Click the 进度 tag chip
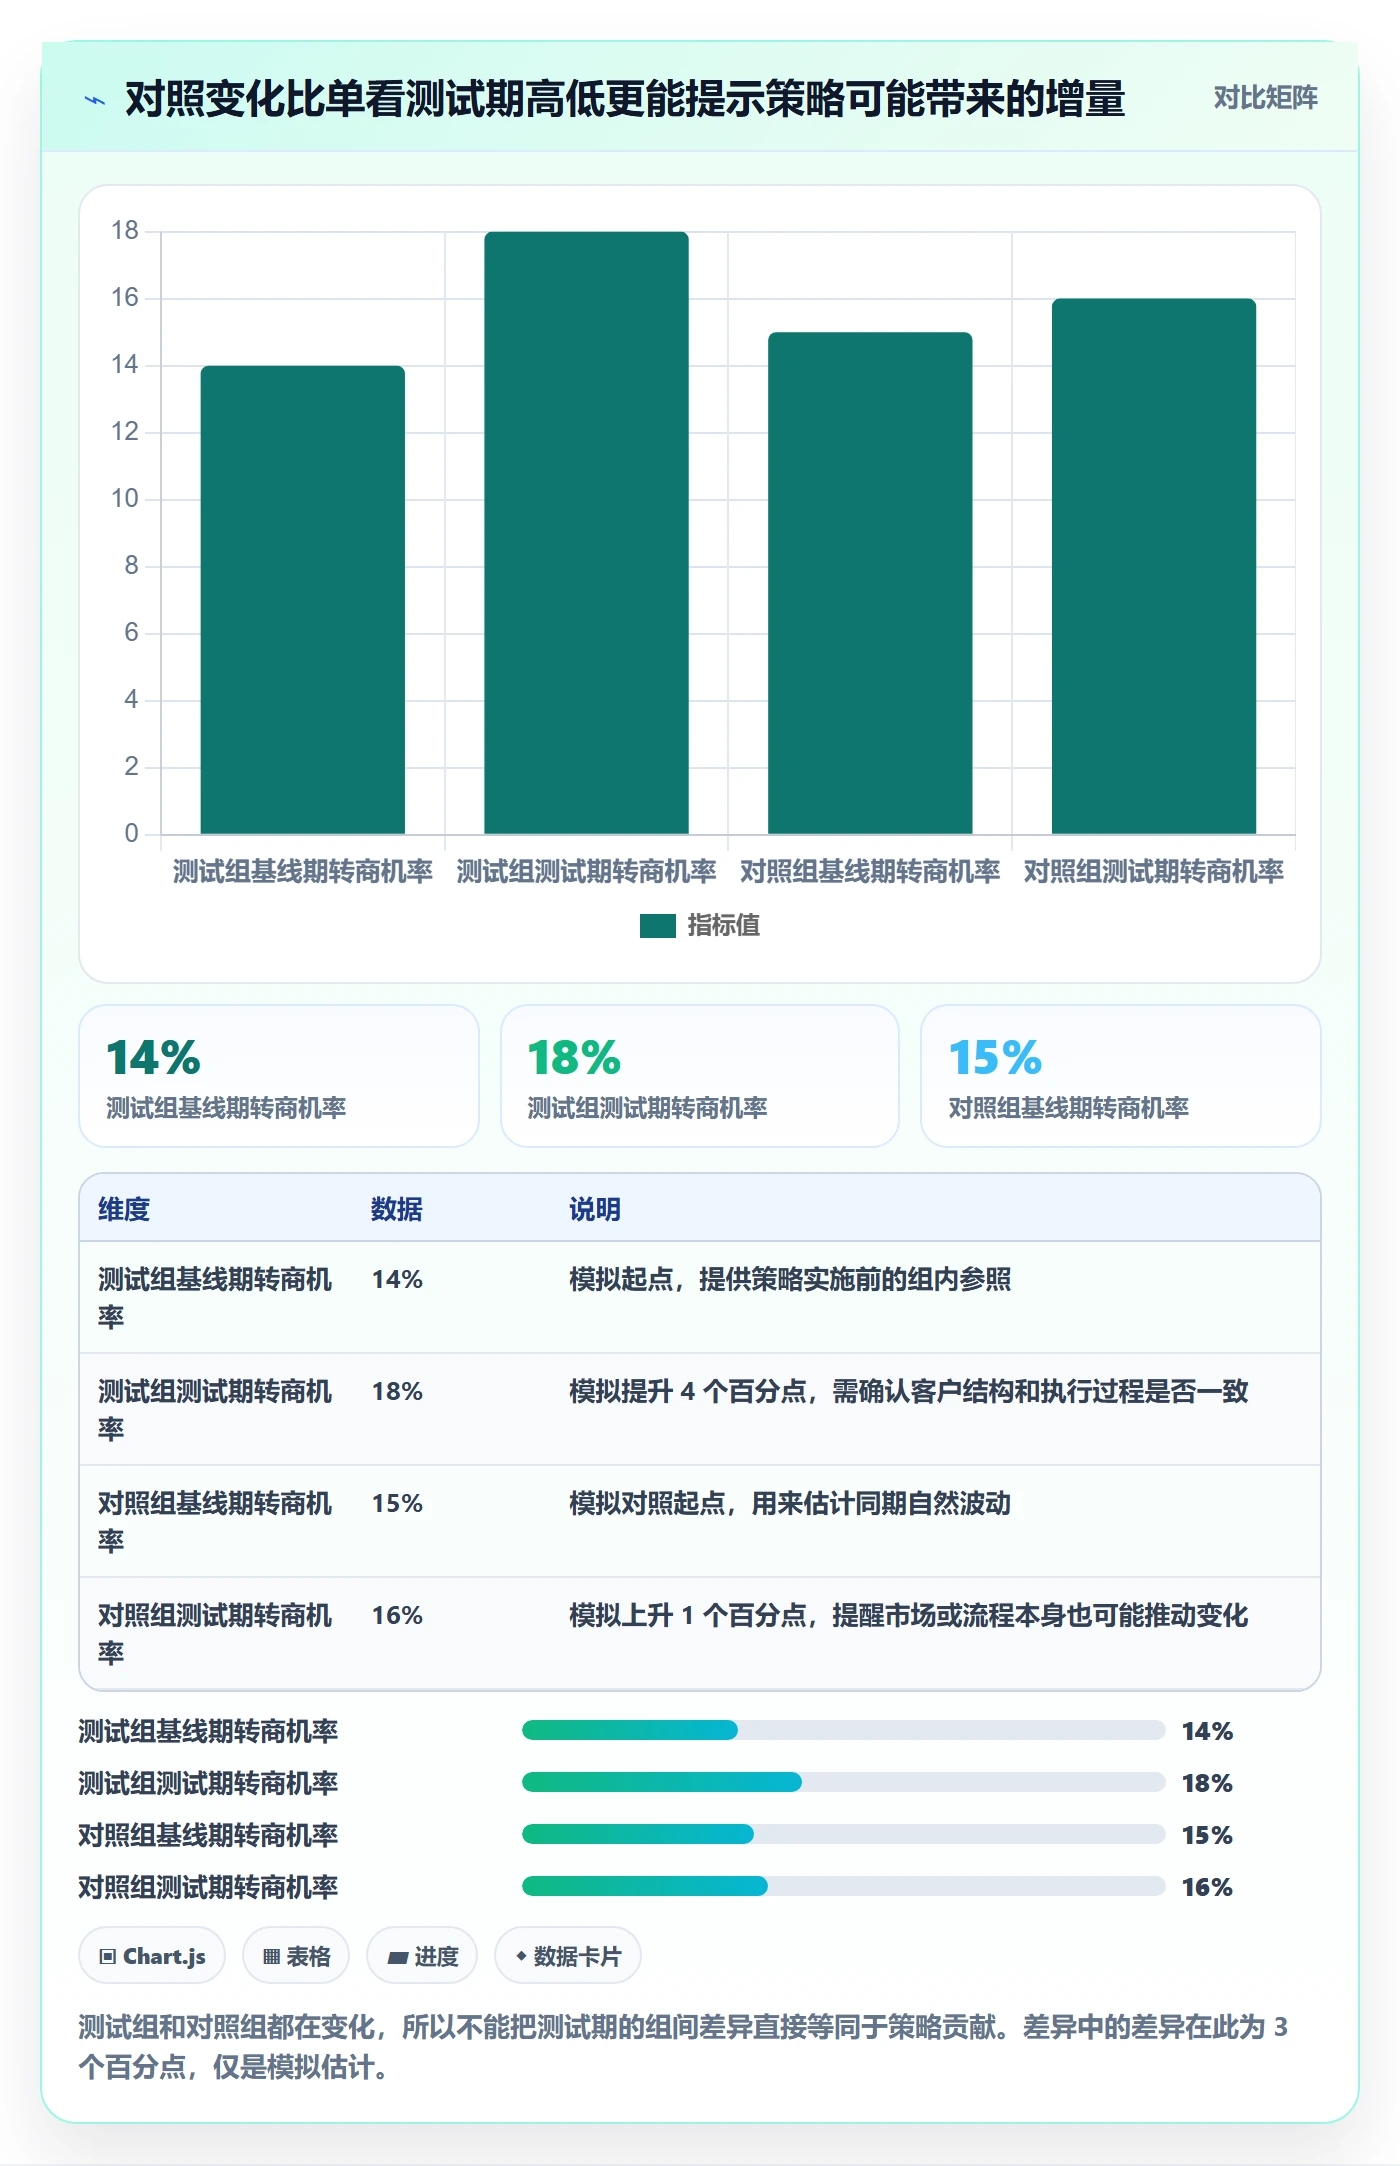 422,1955
